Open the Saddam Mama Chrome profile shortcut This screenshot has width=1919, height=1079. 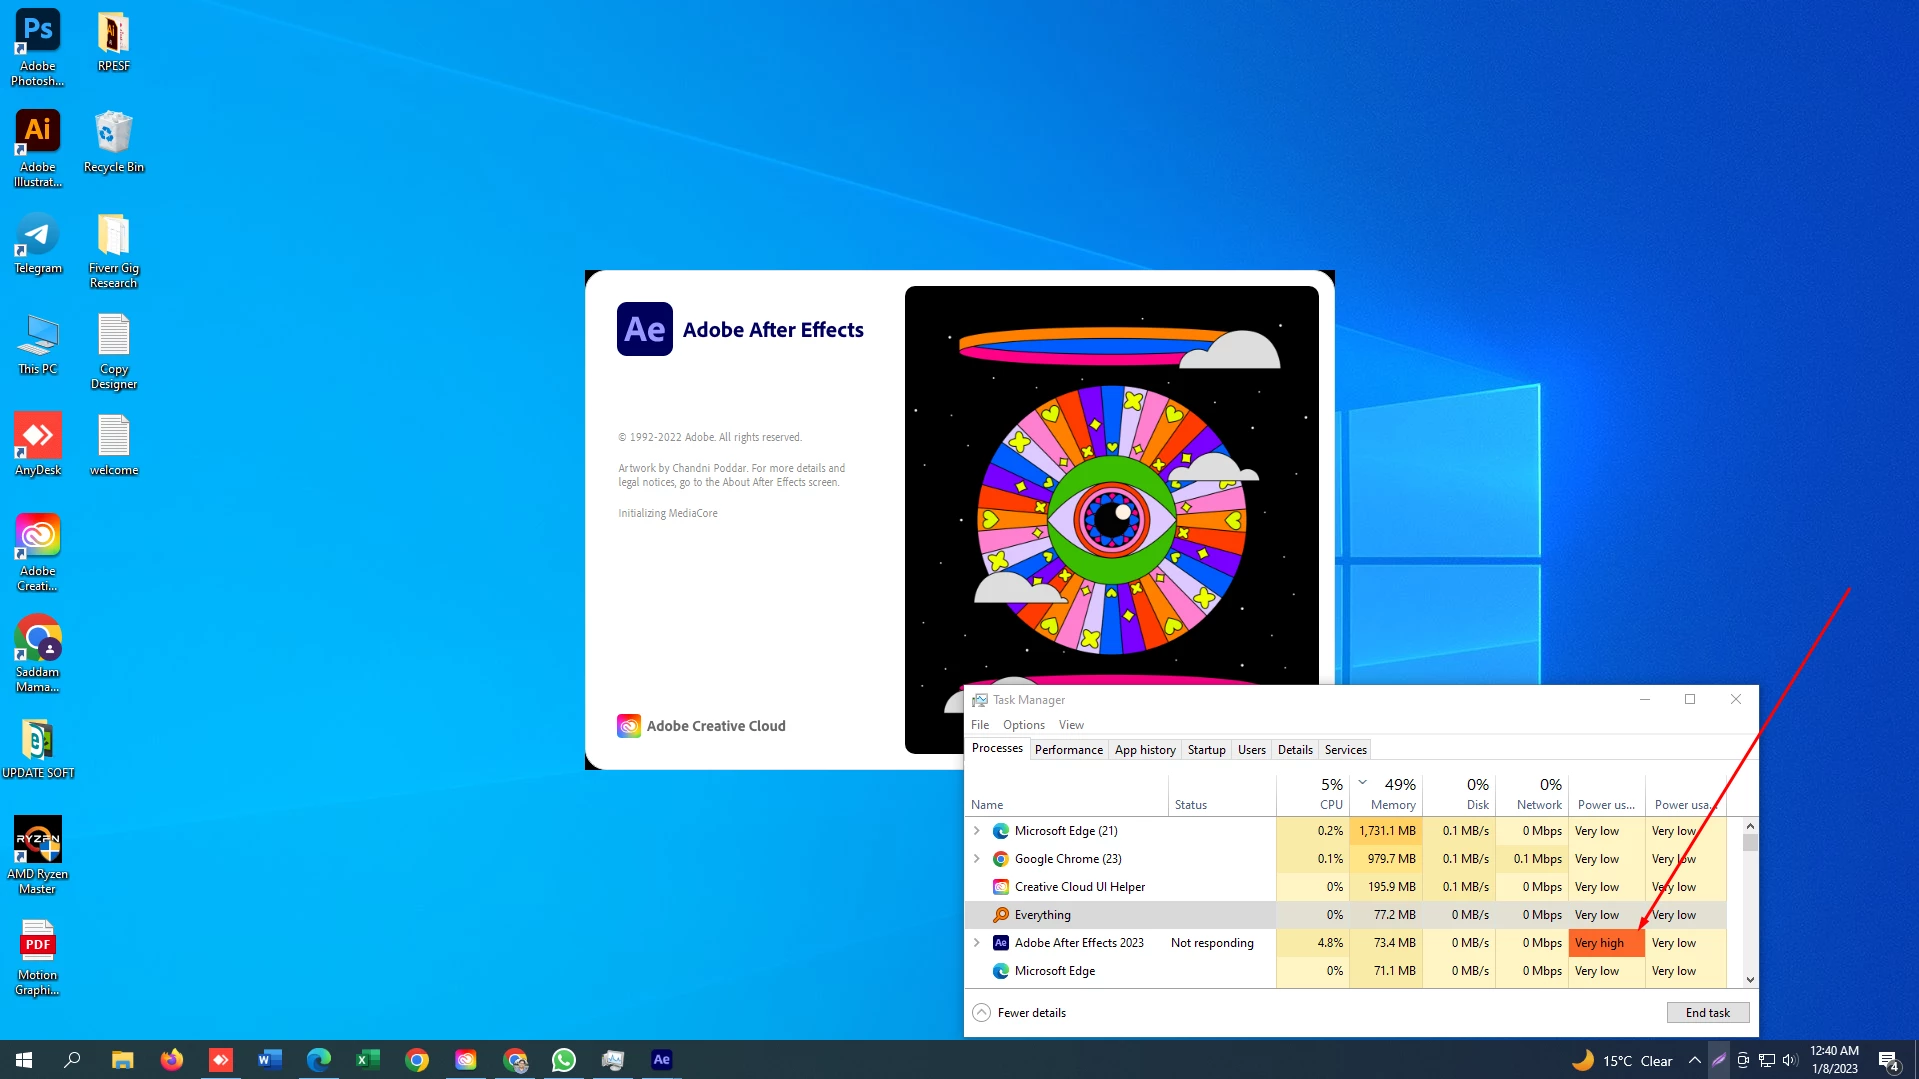click(37, 653)
